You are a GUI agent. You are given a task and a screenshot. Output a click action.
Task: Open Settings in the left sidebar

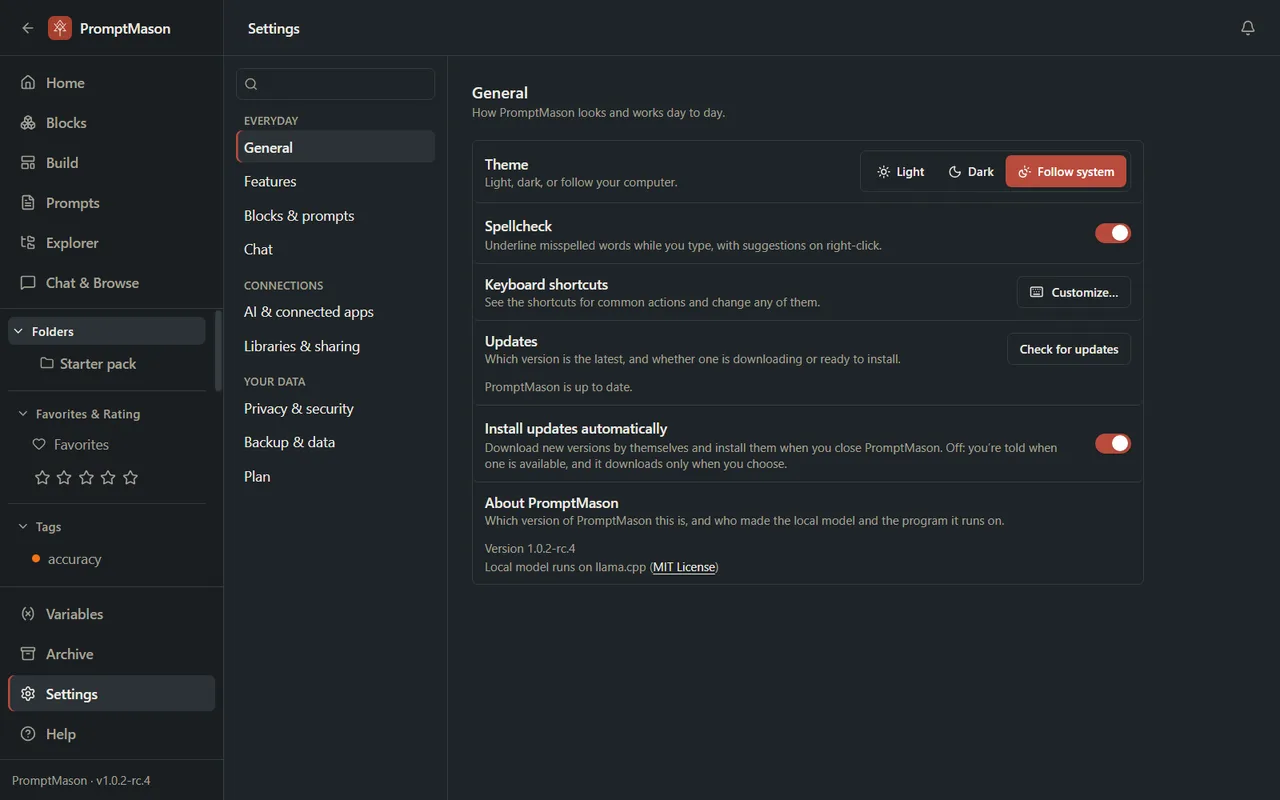pyautogui.click(x=111, y=694)
